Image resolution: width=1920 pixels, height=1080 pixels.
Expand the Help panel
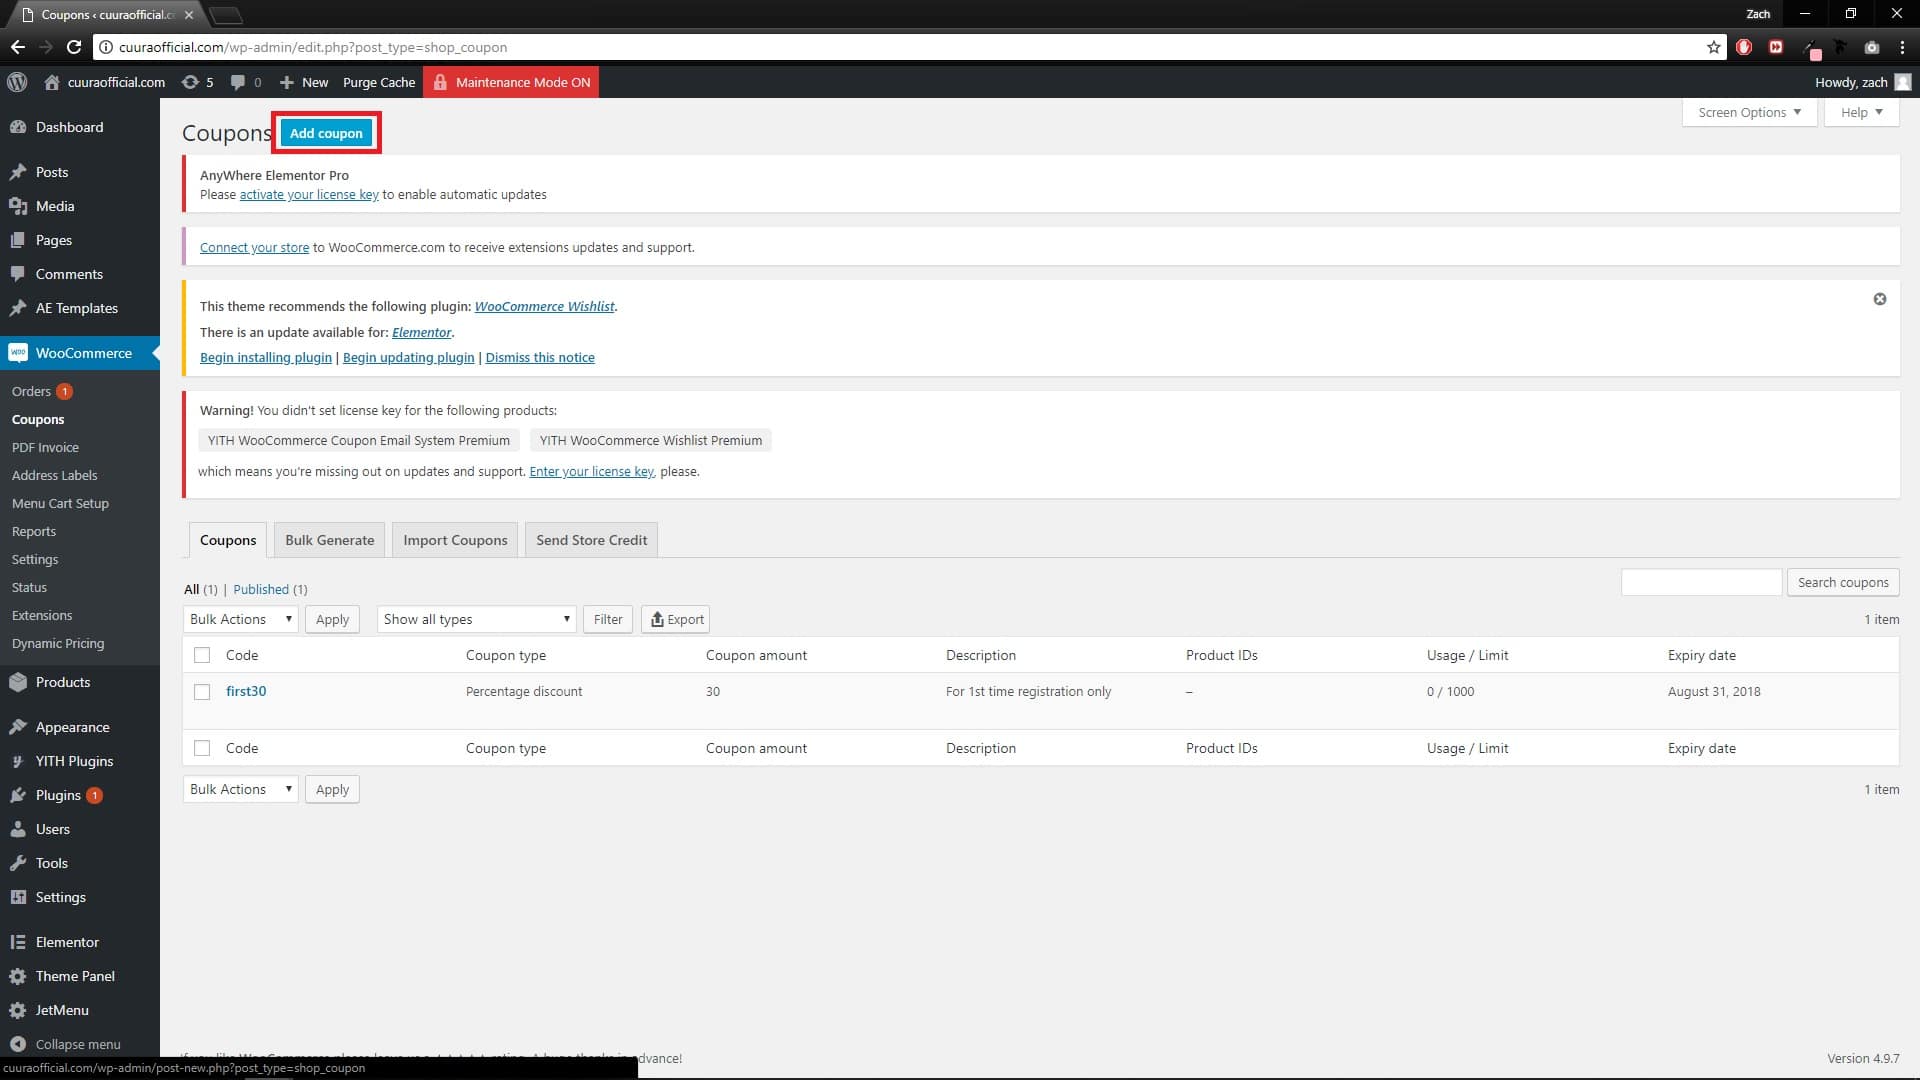[1861, 112]
